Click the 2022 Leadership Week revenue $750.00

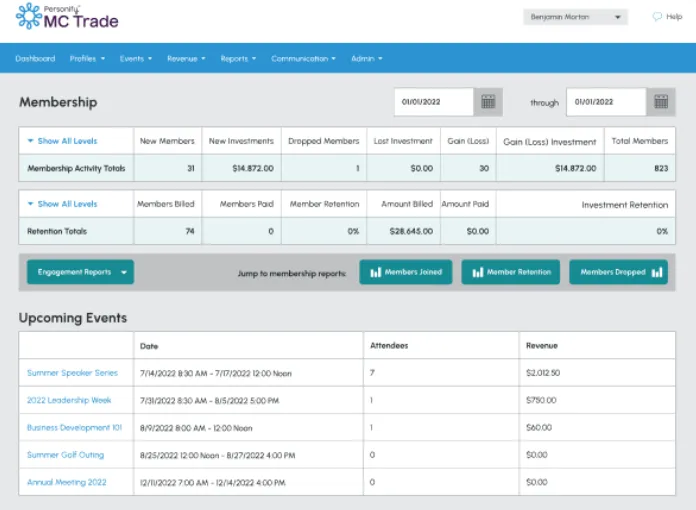coord(541,400)
